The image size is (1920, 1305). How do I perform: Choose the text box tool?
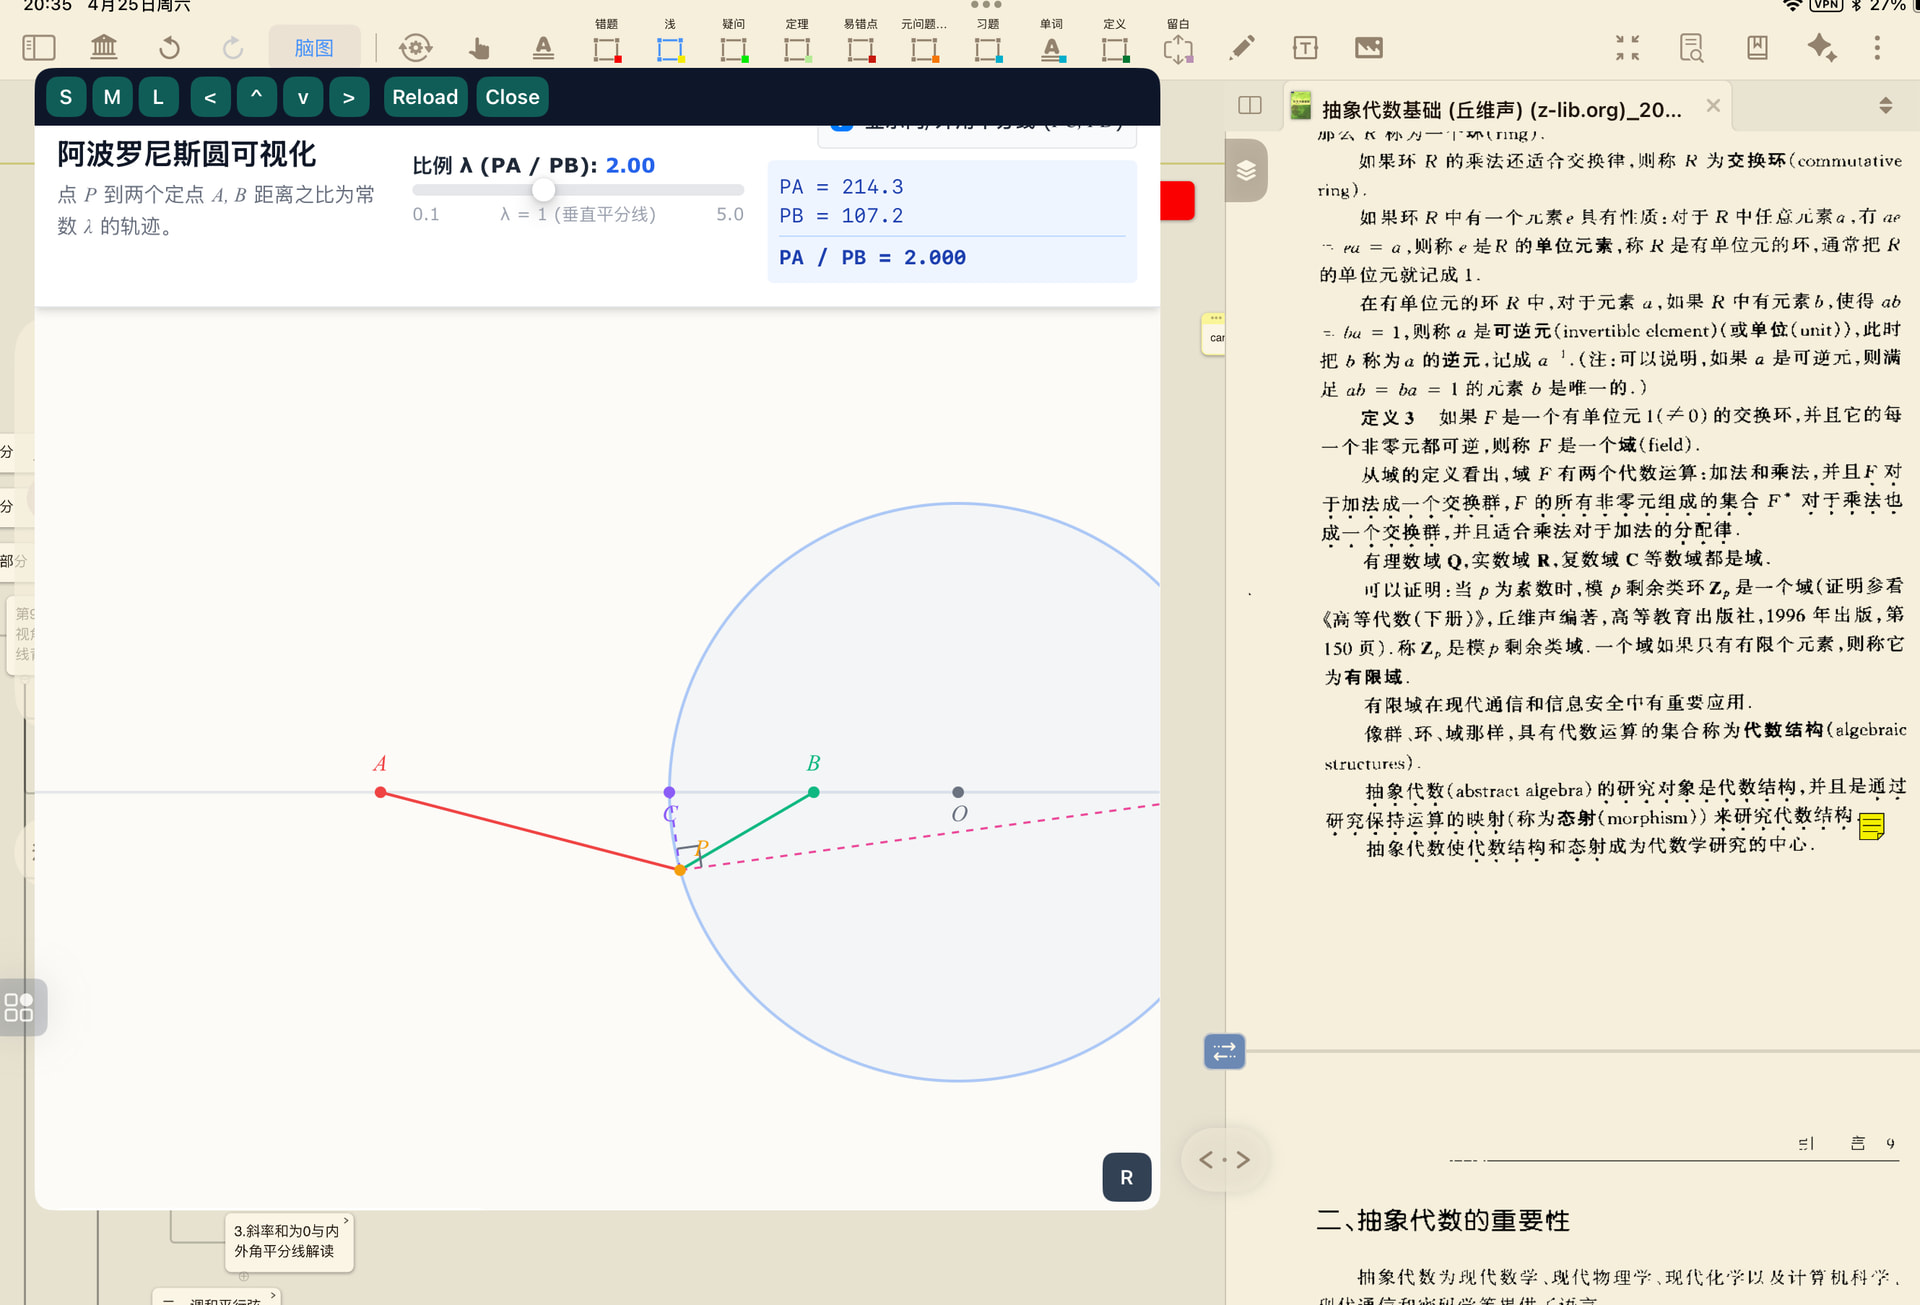pos(1305,47)
